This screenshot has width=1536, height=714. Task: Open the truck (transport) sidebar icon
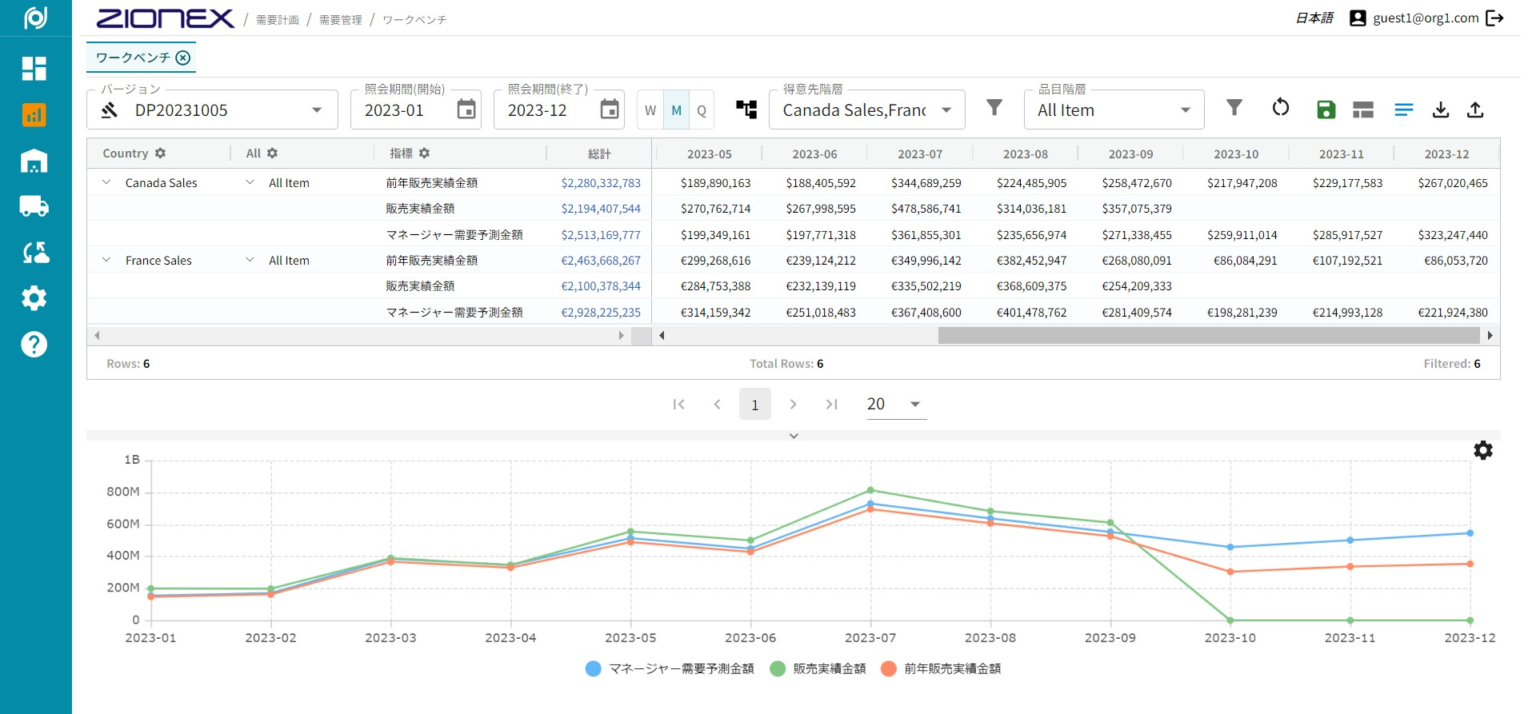click(x=33, y=207)
